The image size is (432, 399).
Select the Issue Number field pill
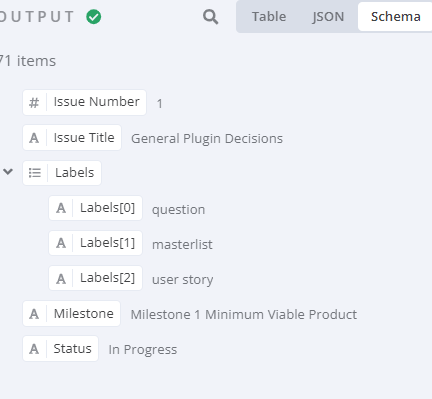coord(84,103)
